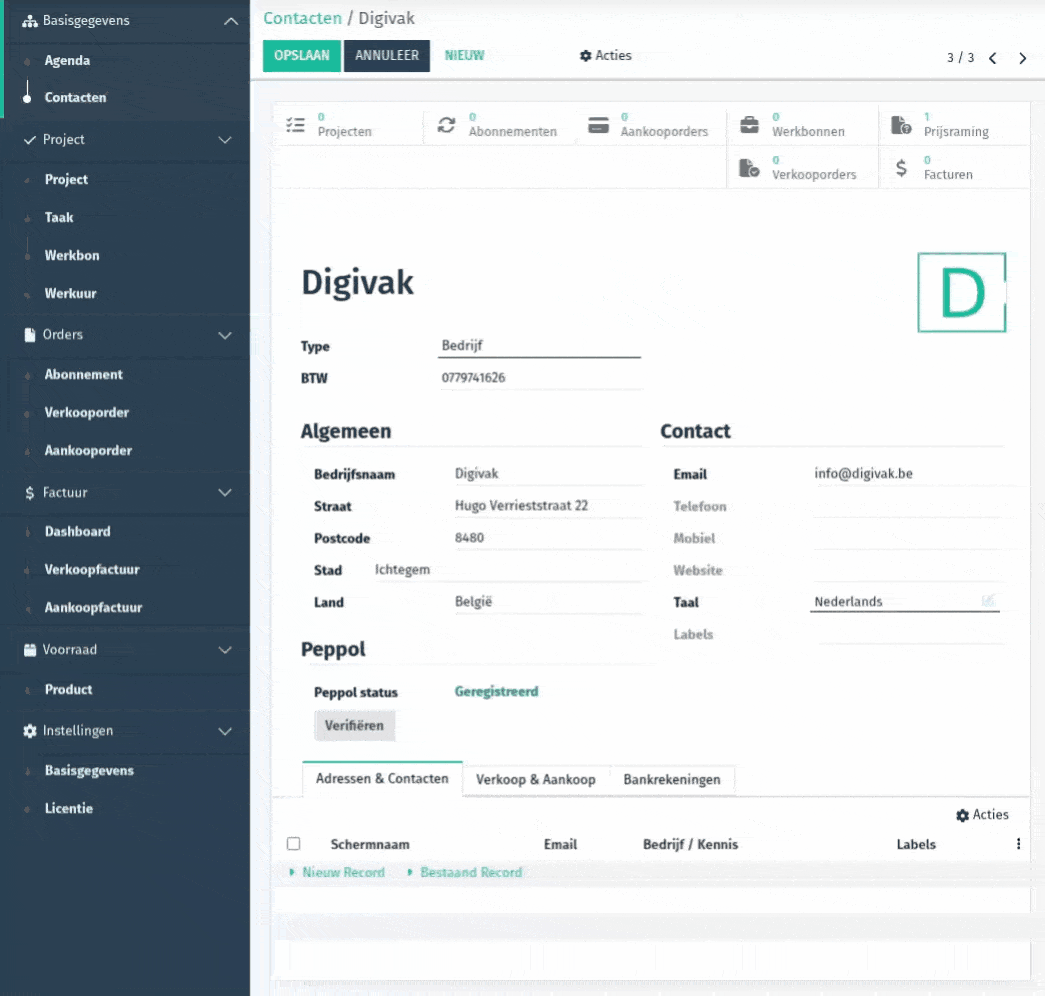Click the Straat field with Hugo Verrieststraat 22
Viewport: 1045px width, 996px height.
tap(546, 506)
